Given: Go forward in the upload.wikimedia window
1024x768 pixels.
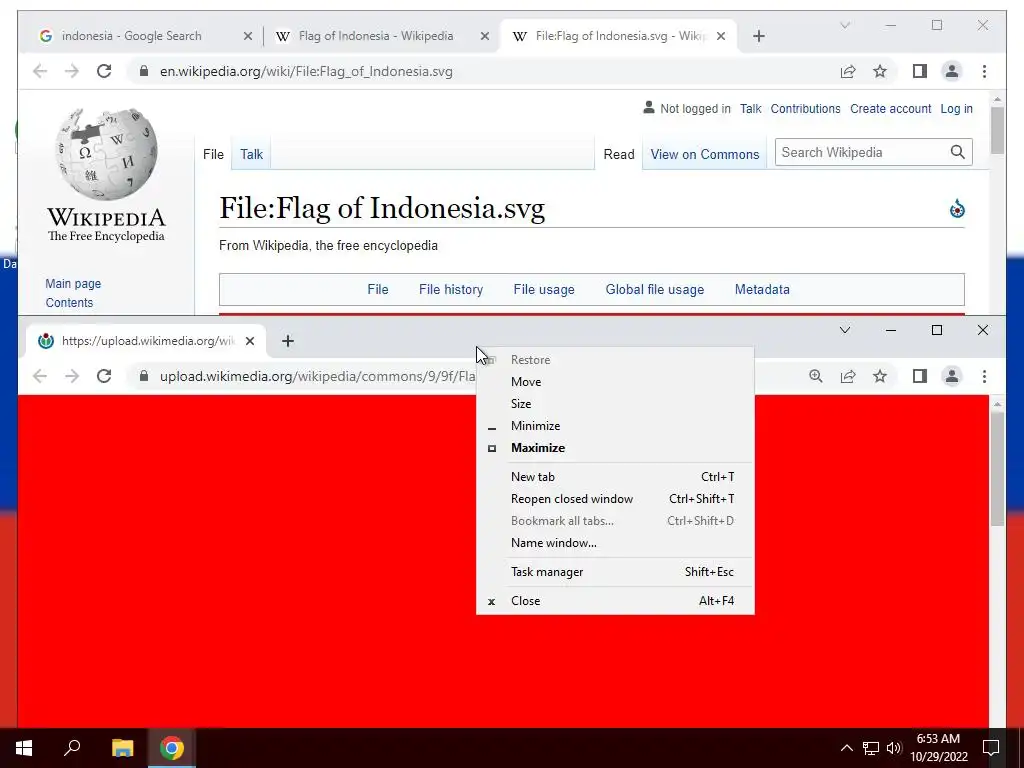Looking at the screenshot, I should [72, 376].
